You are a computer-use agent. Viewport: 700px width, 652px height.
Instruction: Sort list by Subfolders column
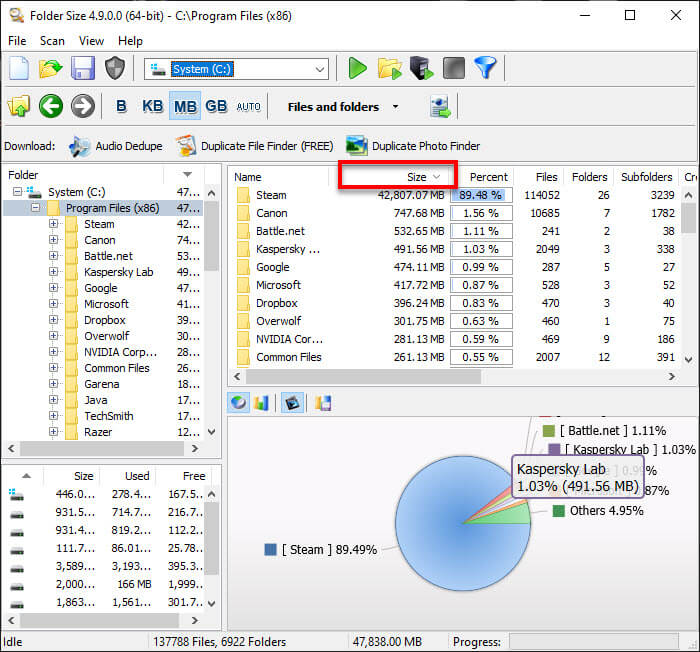646,177
